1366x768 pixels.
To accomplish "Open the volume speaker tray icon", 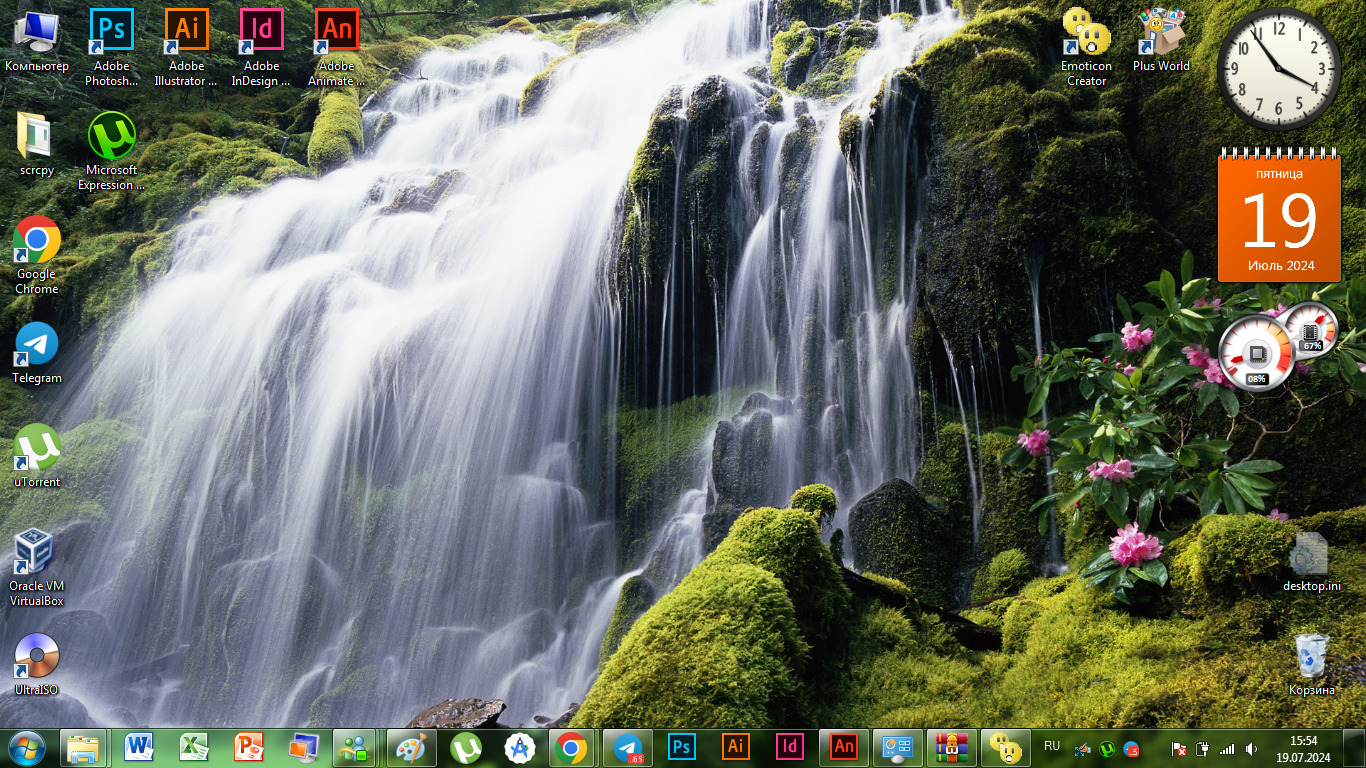I will coord(1252,748).
